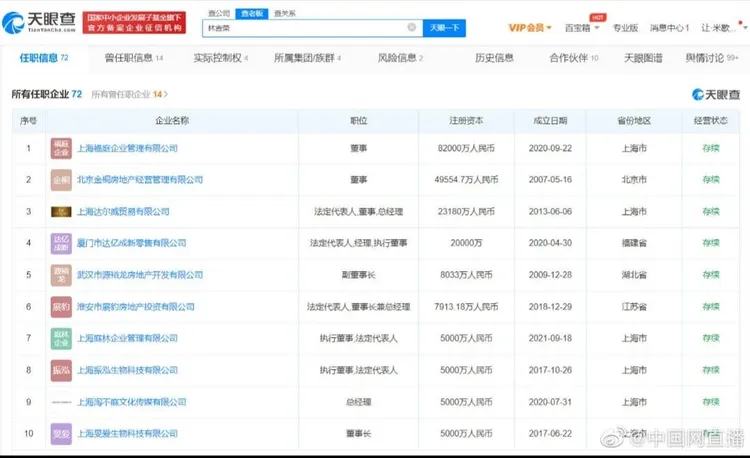The width and height of the screenshot is (750, 458).
Task: Click the 7913.18万人民币 capital cell
Action: pos(466,306)
